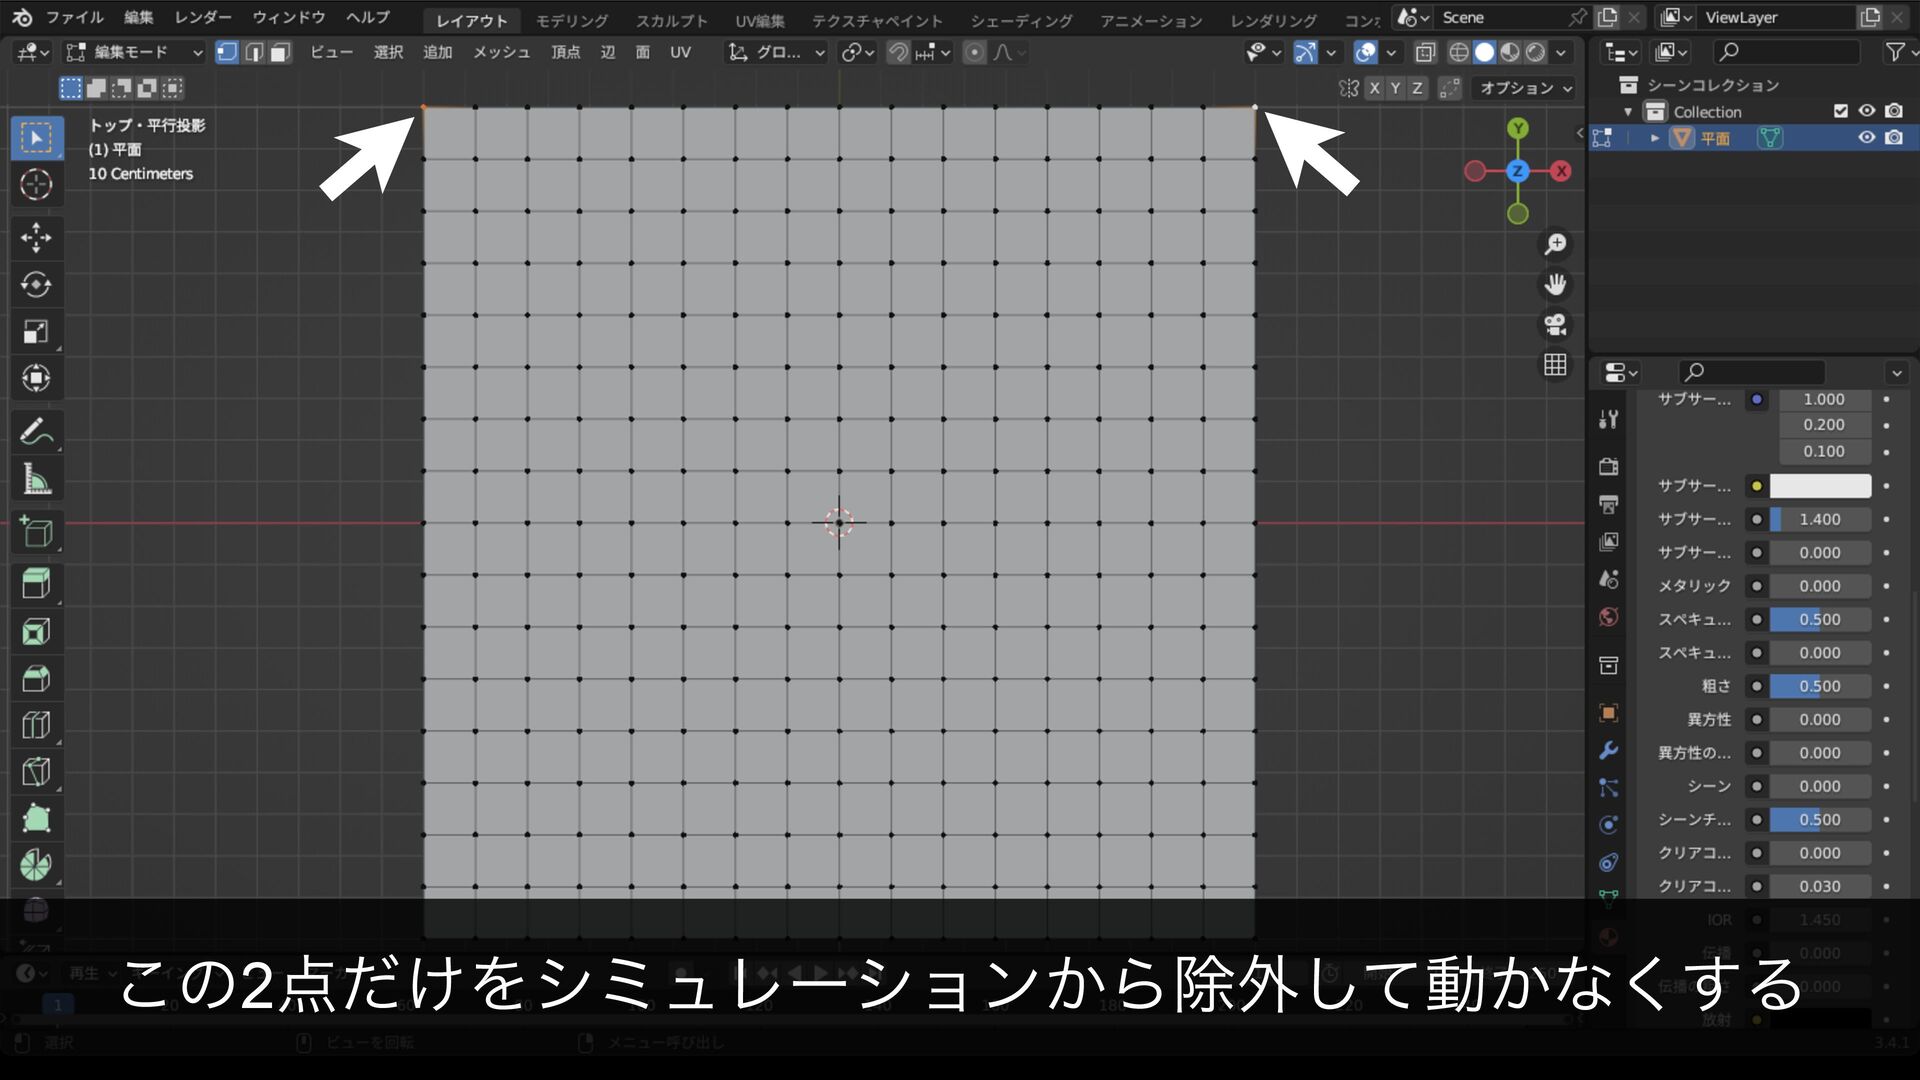Image resolution: width=1920 pixels, height=1080 pixels.
Task: Select the Rotate tool
Action: click(37, 285)
